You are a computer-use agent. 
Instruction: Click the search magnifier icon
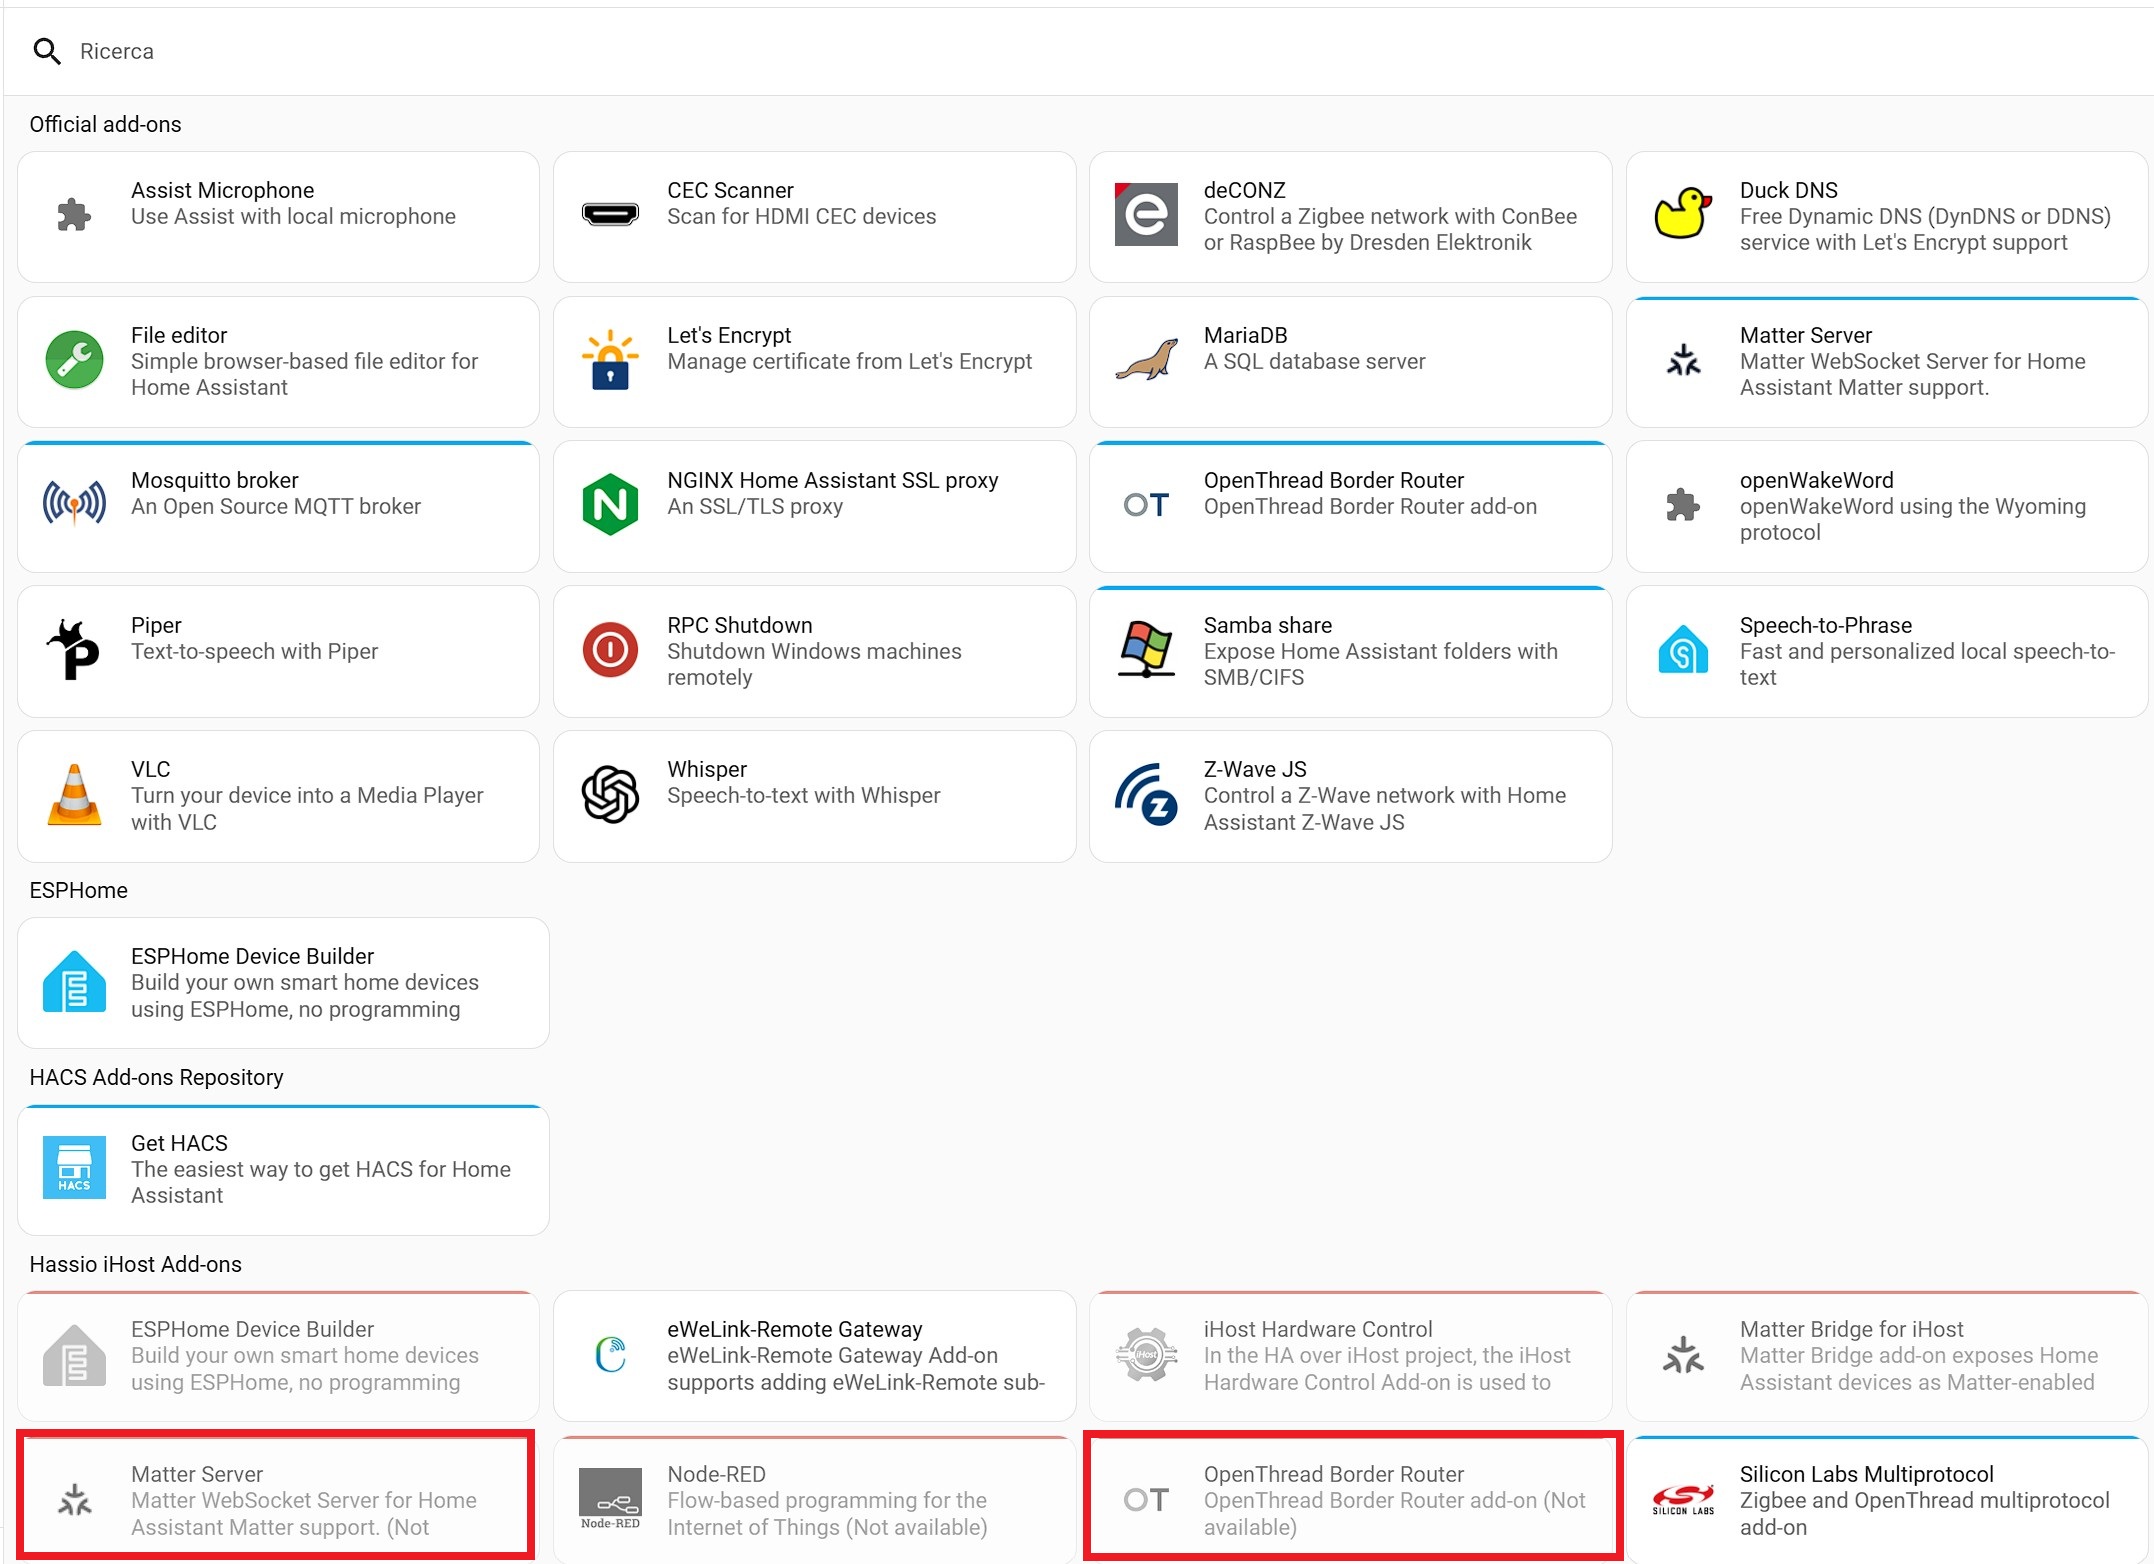[47, 51]
